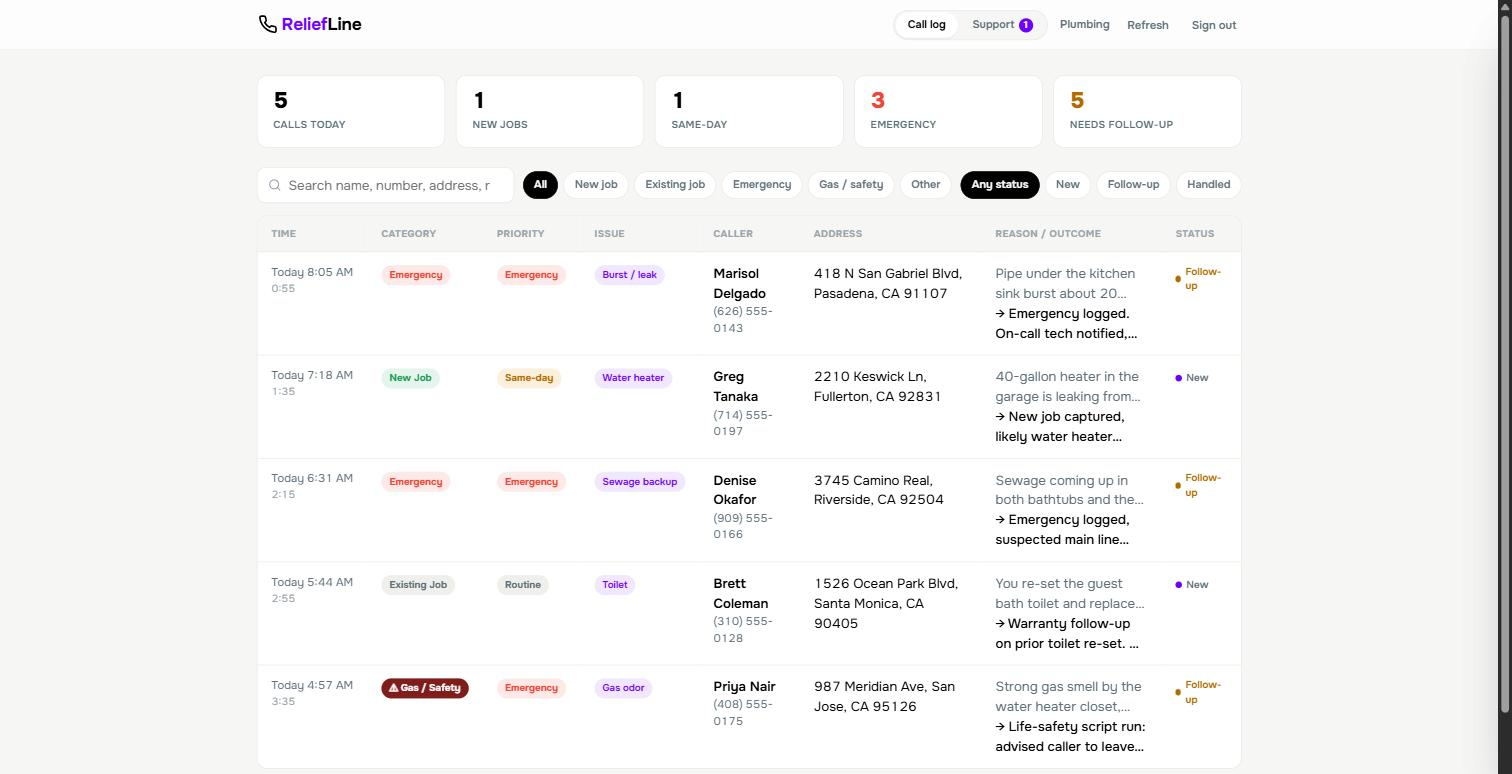The height and width of the screenshot is (774, 1512).
Task: Click the address 2210 Keswick Ln, Fullerton
Action: (878, 387)
